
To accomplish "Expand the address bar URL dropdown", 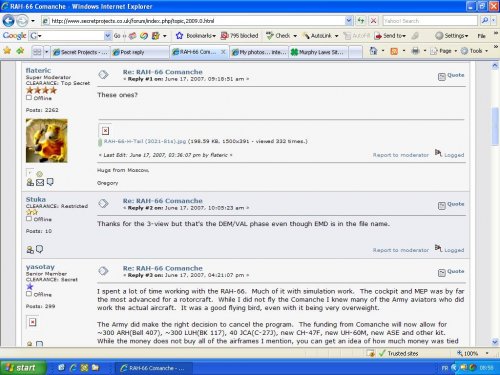I will [349, 21].
